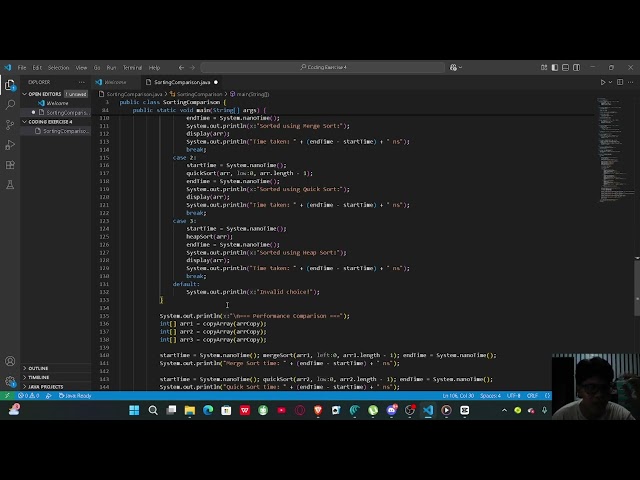Click main(String[]) breadcrumb segment
This screenshot has height=480, width=640.
249,94
